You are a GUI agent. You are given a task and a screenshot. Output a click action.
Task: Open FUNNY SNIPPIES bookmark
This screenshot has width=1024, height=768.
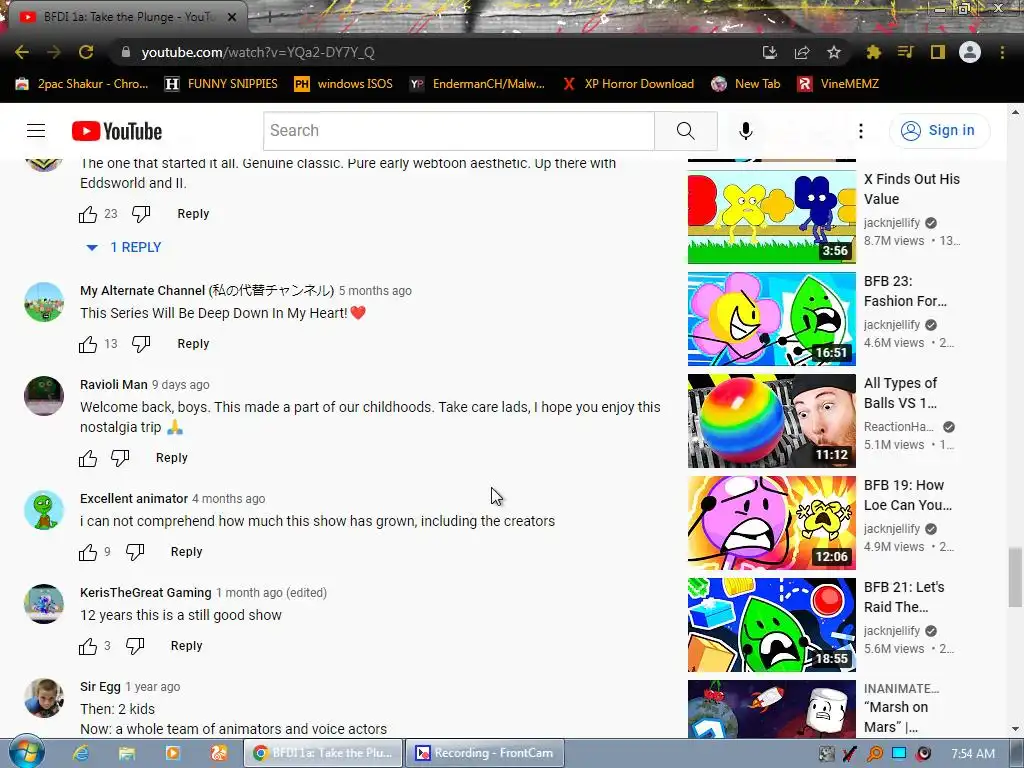pyautogui.click(x=221, y=84)
